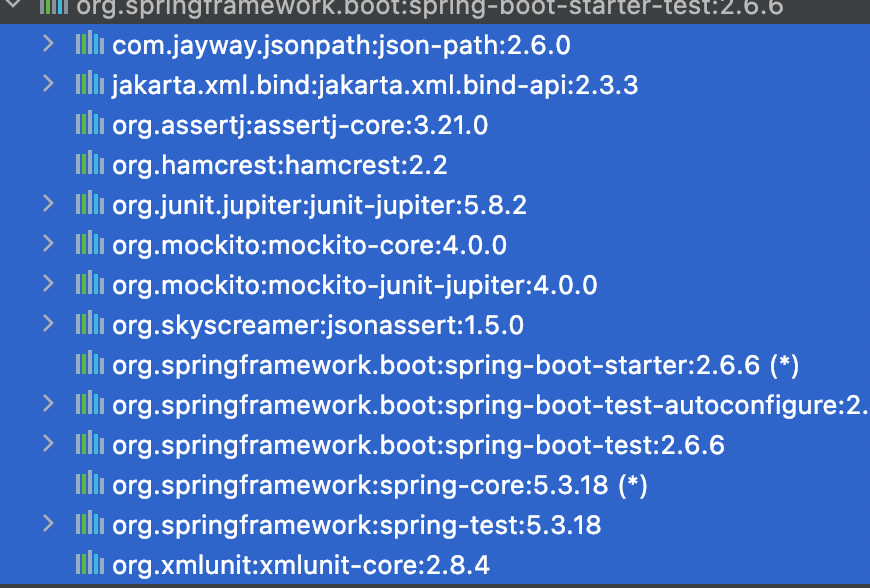
Task: Expand org.skyscreamer:jsonassert:1.5.0 node
Action: (48, 323)
